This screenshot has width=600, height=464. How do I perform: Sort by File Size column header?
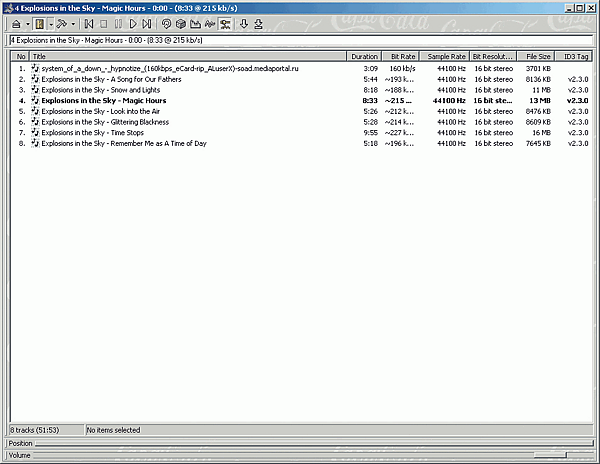point(536,56)
